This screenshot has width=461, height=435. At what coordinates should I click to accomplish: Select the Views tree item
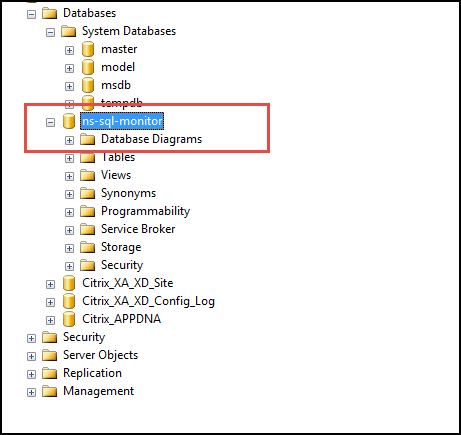(116, 175)
